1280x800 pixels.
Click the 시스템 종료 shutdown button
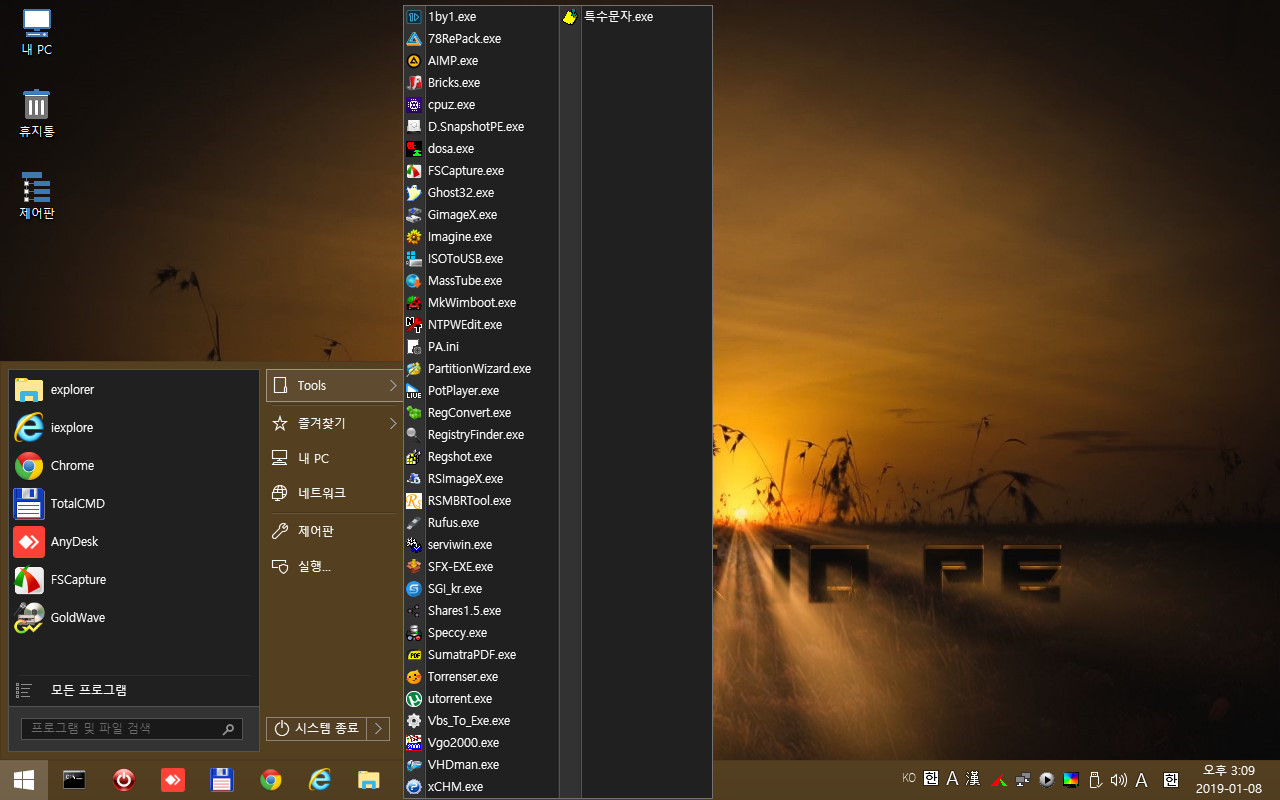click(x=316, y=729)
